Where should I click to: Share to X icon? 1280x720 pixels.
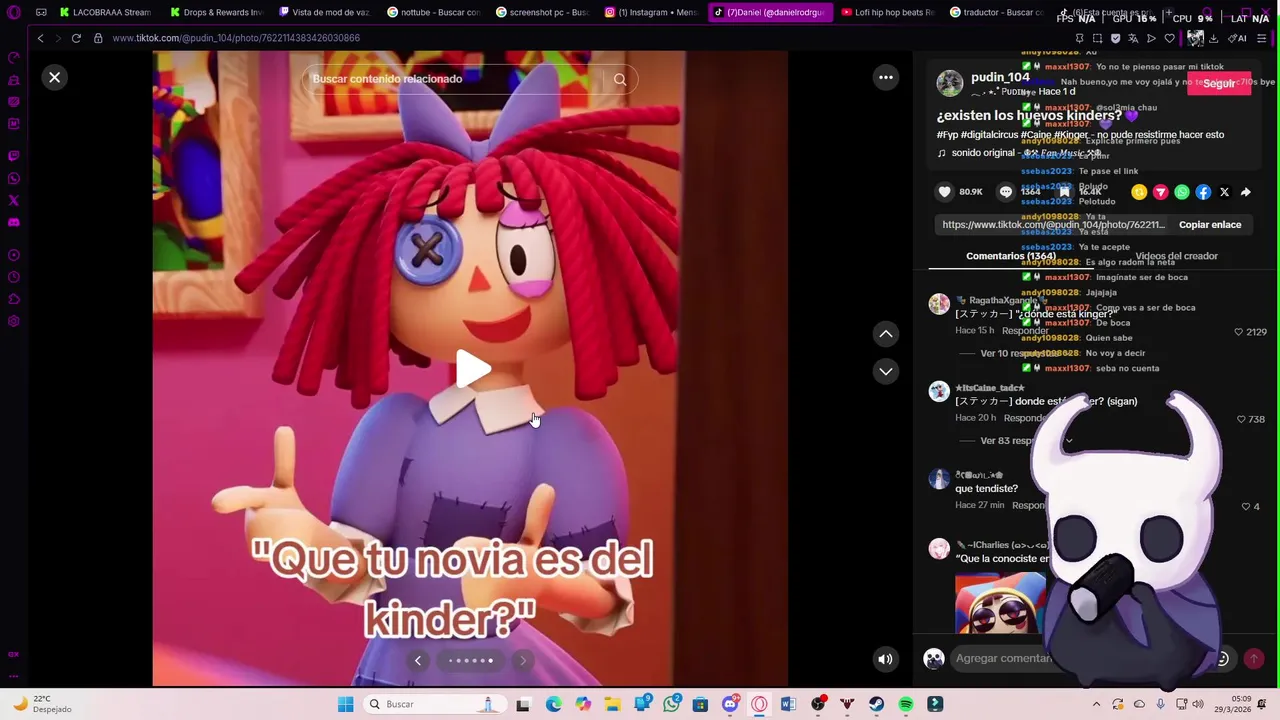tap(1224, 192)
